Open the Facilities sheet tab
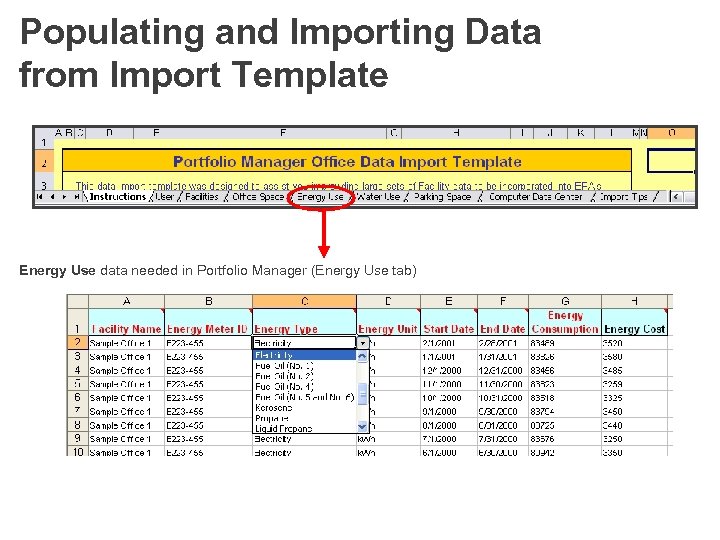The width and height of the screenshot is (720, 540). click(202, 197)
